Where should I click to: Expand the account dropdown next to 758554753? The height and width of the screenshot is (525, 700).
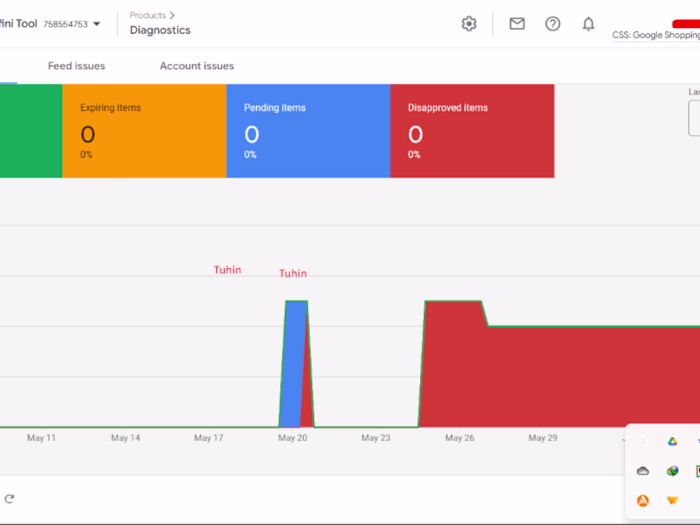tap(96, 24)
